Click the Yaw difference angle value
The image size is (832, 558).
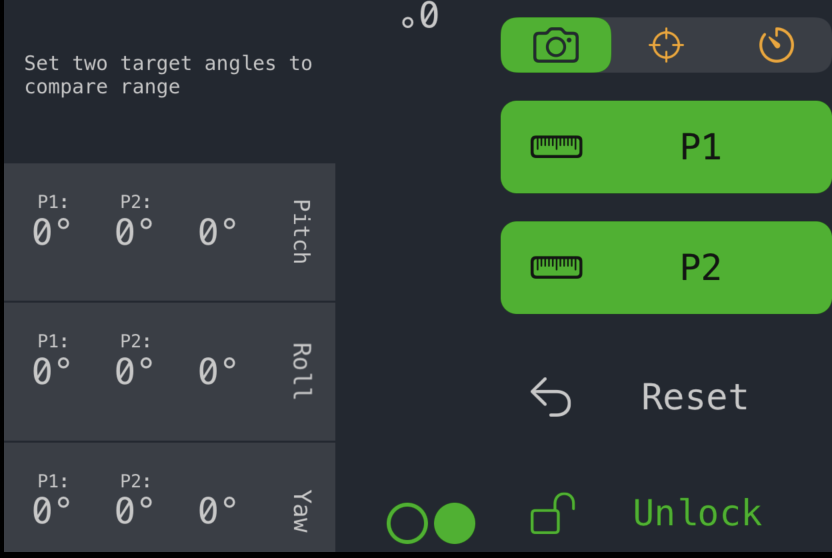coord(217,511)
